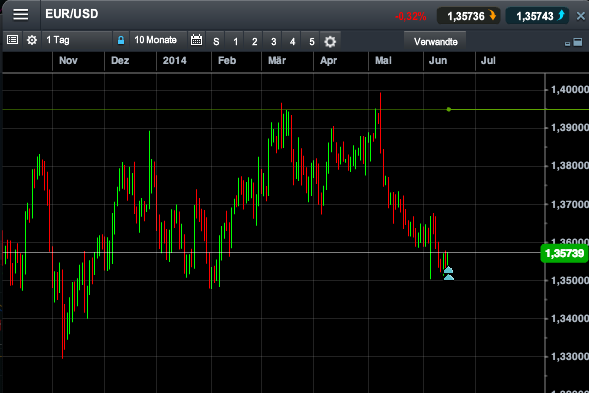The image size is (589, 393).
Task: Close the EUR/USD chart window
Action: (581, 16)
